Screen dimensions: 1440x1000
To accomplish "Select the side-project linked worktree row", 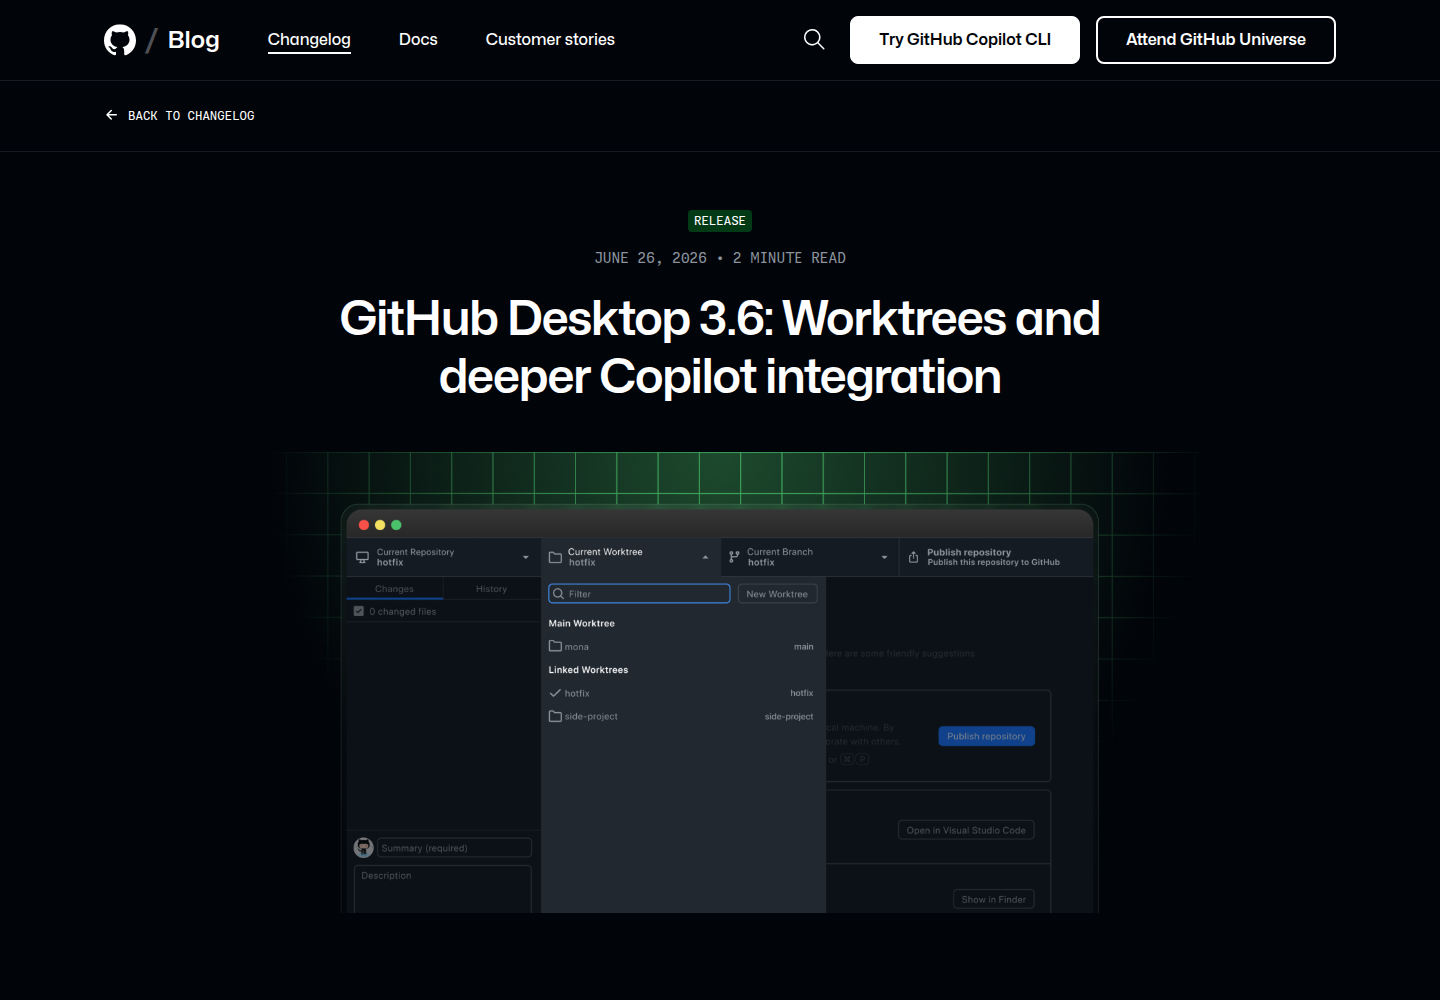I will coord(682,717).
